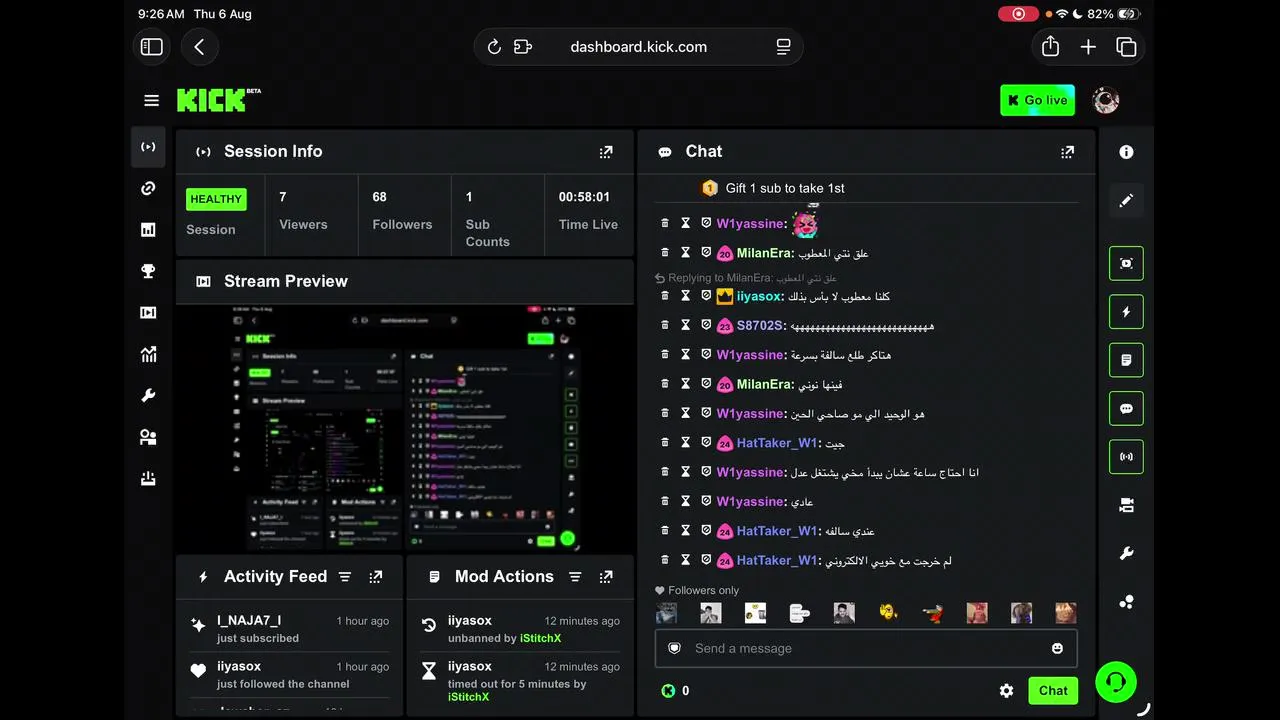Open the users icon in left sidebar
Image resolution: width=1280 pixels, height=720 pixels.
[148, 437]
